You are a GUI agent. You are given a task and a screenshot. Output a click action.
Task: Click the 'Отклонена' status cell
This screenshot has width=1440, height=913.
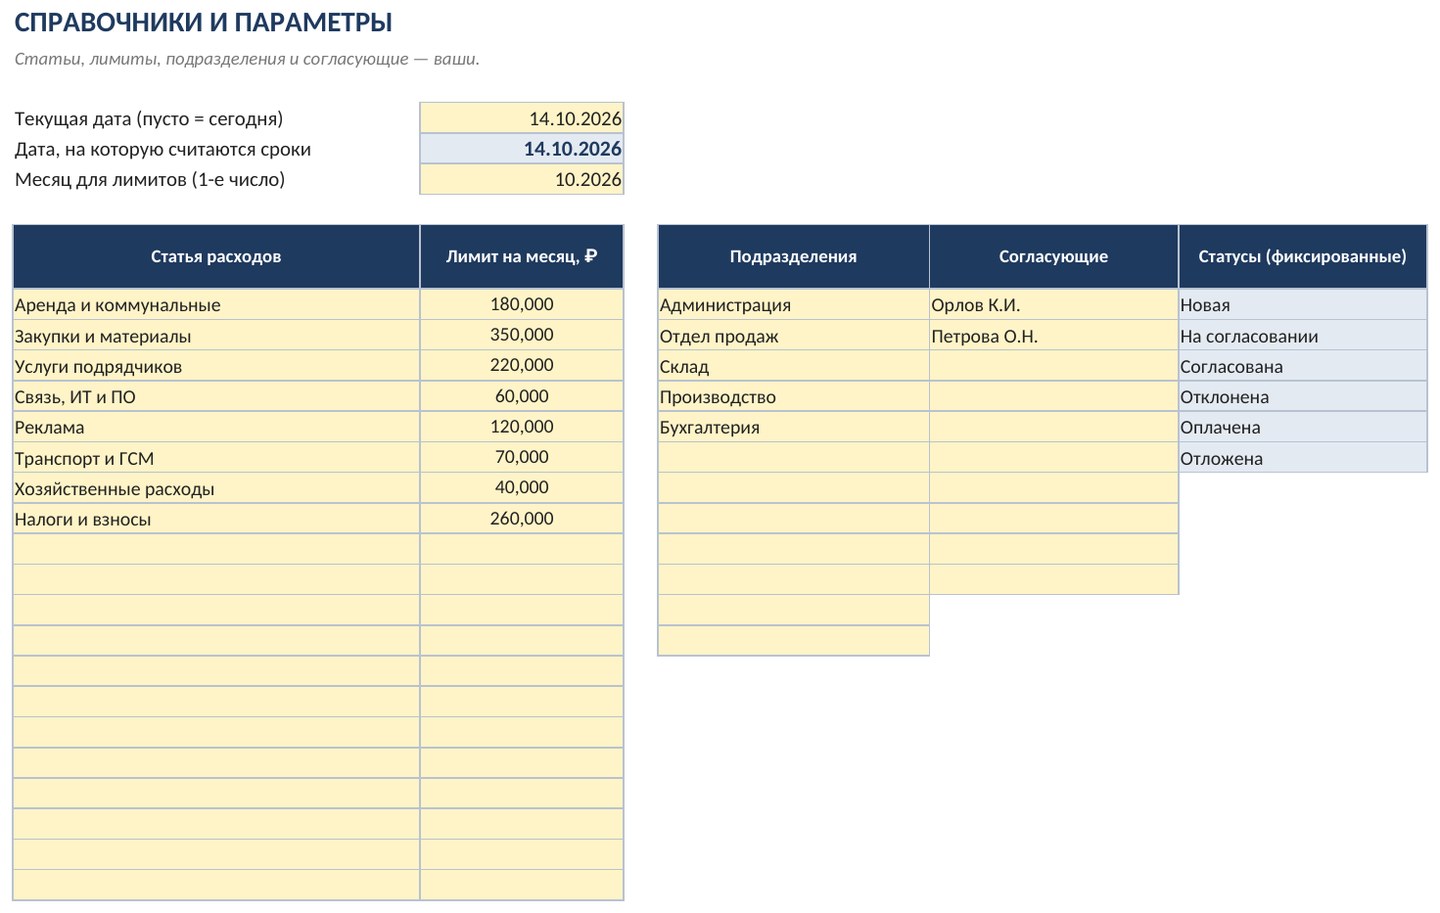click(x=1303, y=396)
